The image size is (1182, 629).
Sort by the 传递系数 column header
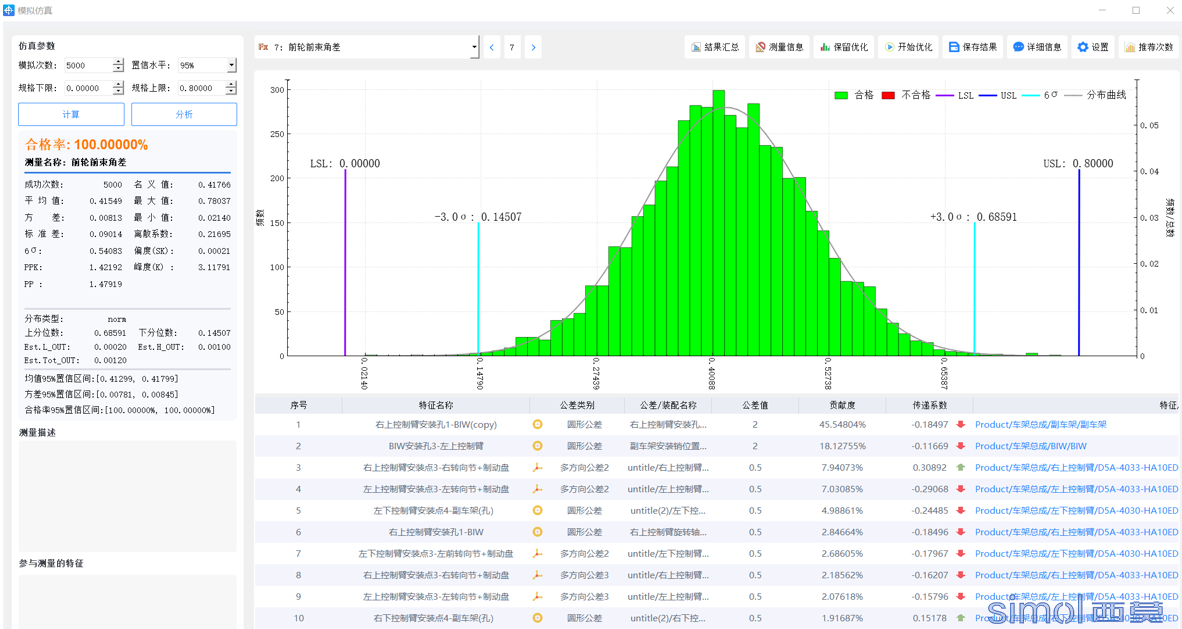pyautogui.click(x=929, y=405)
